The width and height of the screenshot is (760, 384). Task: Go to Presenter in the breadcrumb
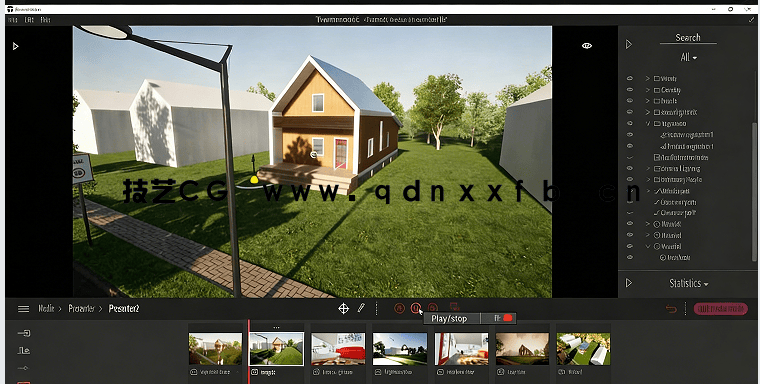81,308
